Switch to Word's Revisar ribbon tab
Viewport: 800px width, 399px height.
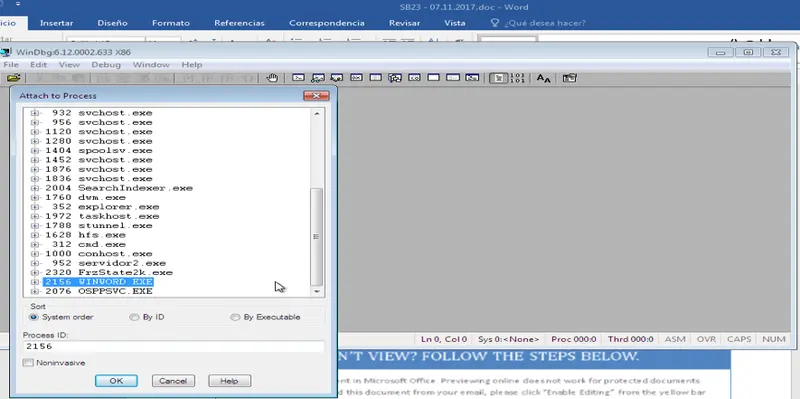click(405, 23)
